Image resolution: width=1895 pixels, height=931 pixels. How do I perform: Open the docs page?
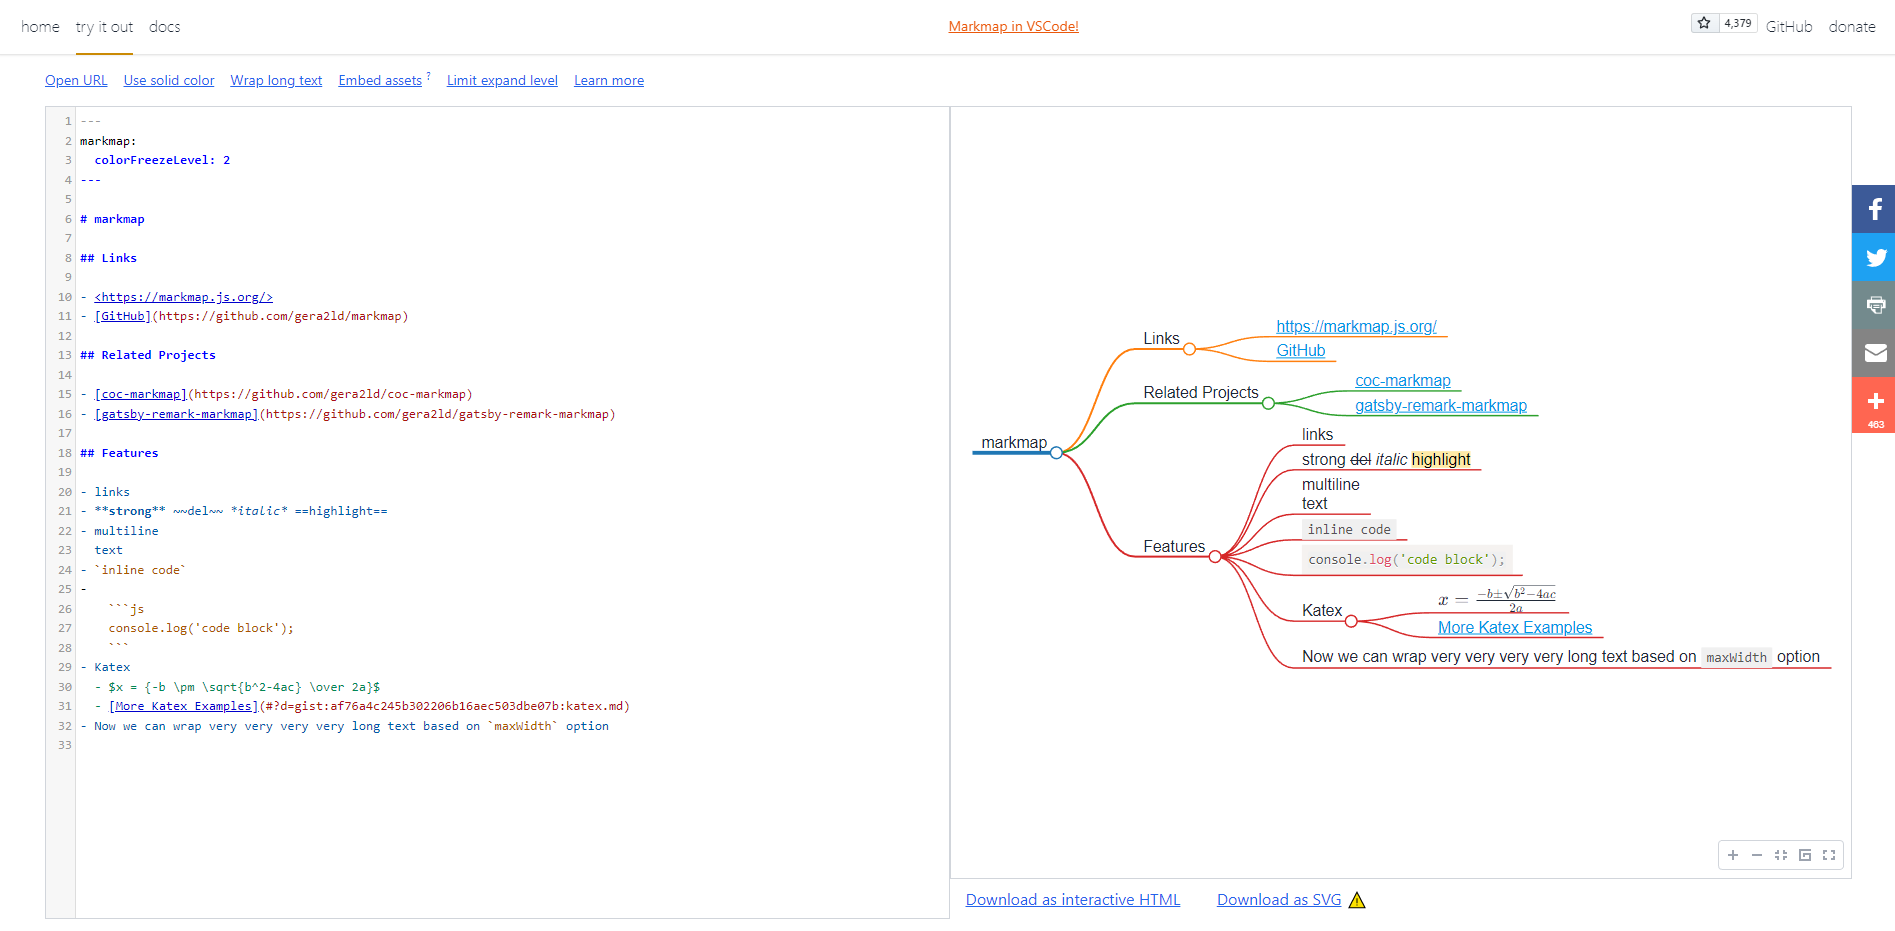click(x=164, y=27)
